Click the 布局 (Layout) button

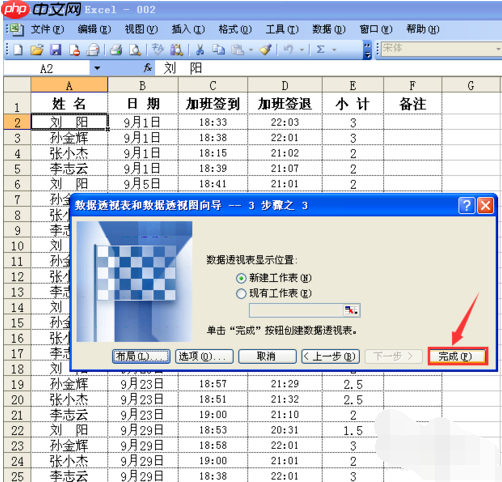click(x=141, y=357)
